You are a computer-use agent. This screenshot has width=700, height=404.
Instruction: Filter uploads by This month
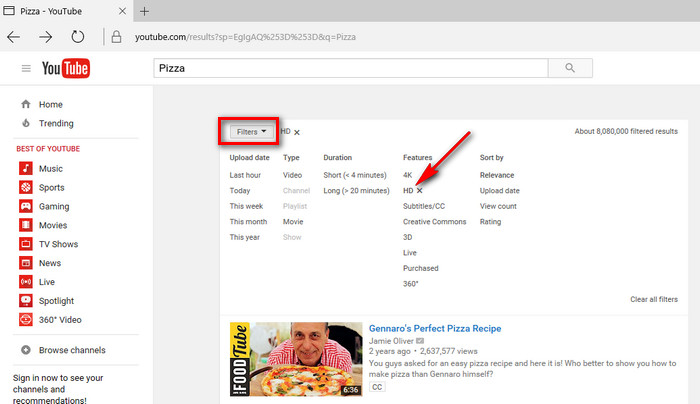pos(248,222)
